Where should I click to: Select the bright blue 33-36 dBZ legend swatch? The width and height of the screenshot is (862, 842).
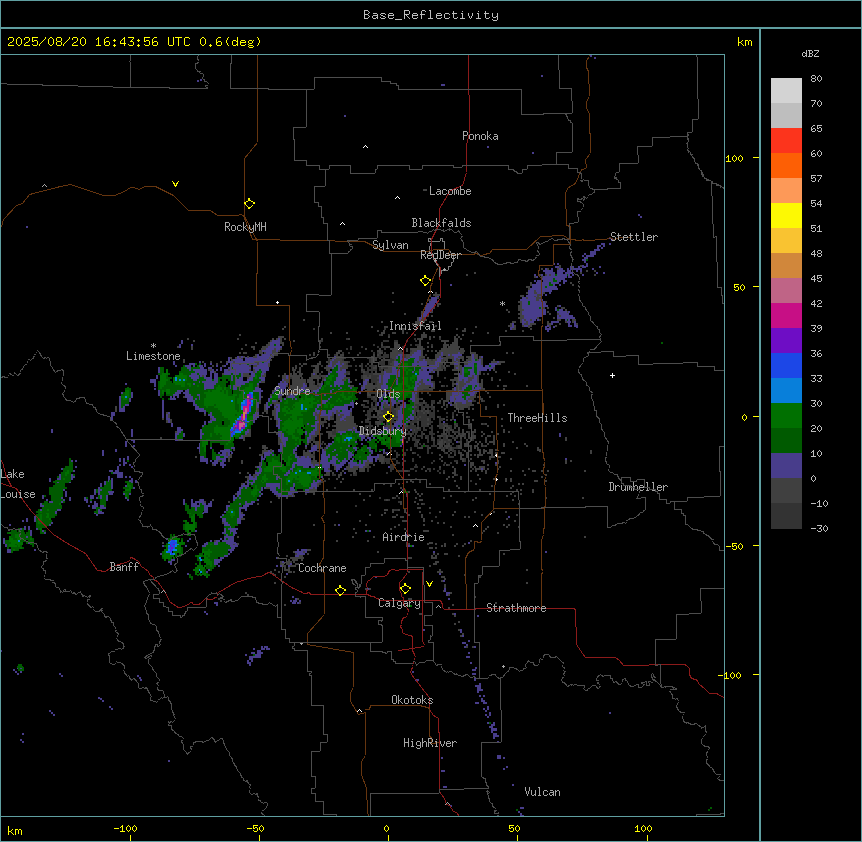pos(786,365)
